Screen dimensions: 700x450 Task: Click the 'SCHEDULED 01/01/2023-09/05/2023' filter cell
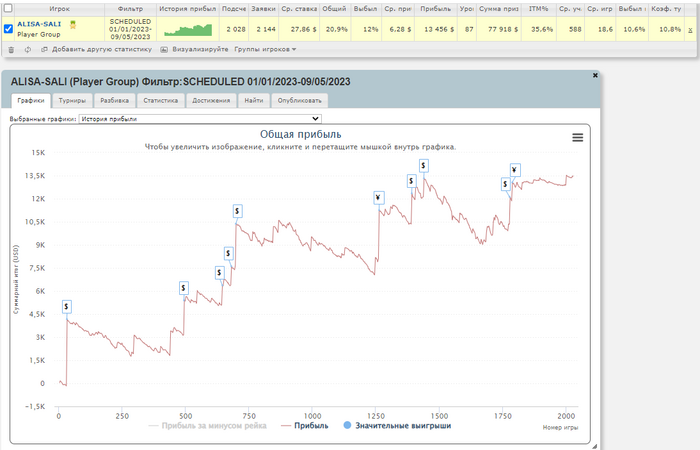(x=130, y=29)
